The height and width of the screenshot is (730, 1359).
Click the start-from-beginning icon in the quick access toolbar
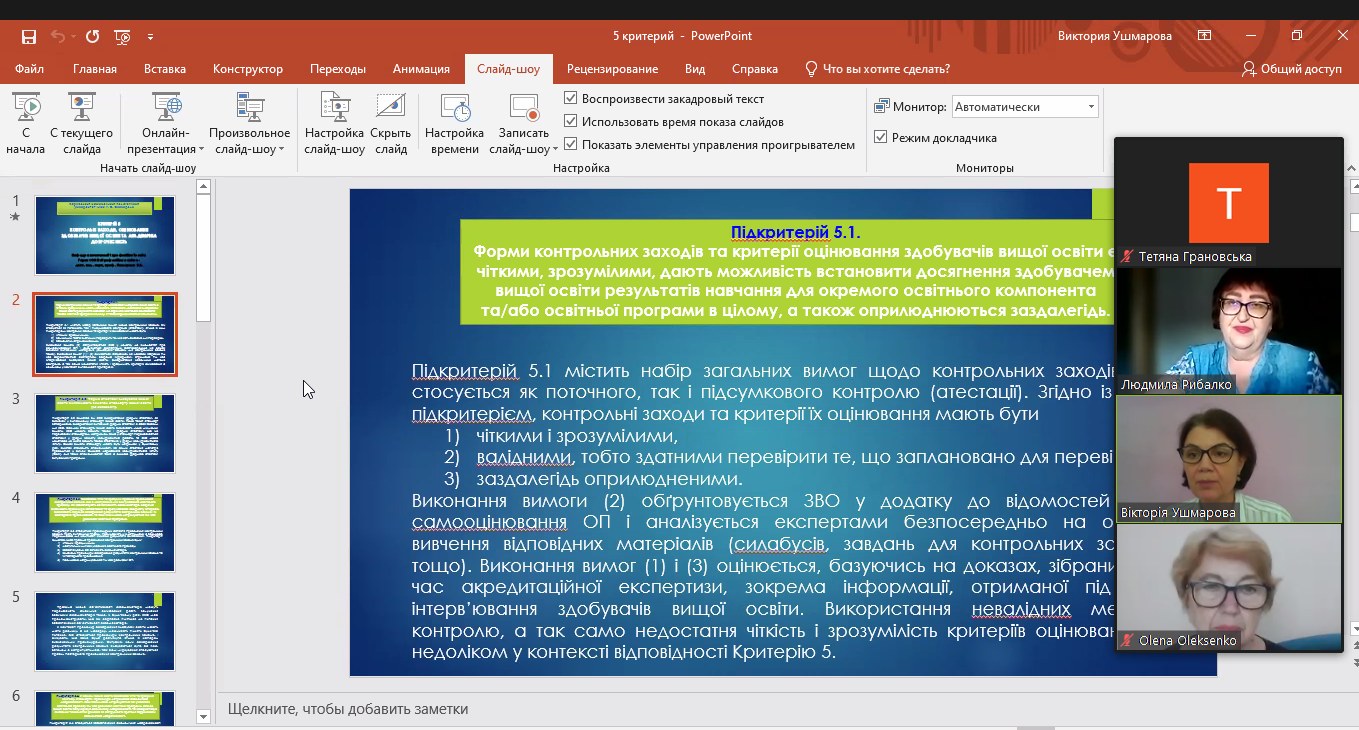tap(122, 37)
